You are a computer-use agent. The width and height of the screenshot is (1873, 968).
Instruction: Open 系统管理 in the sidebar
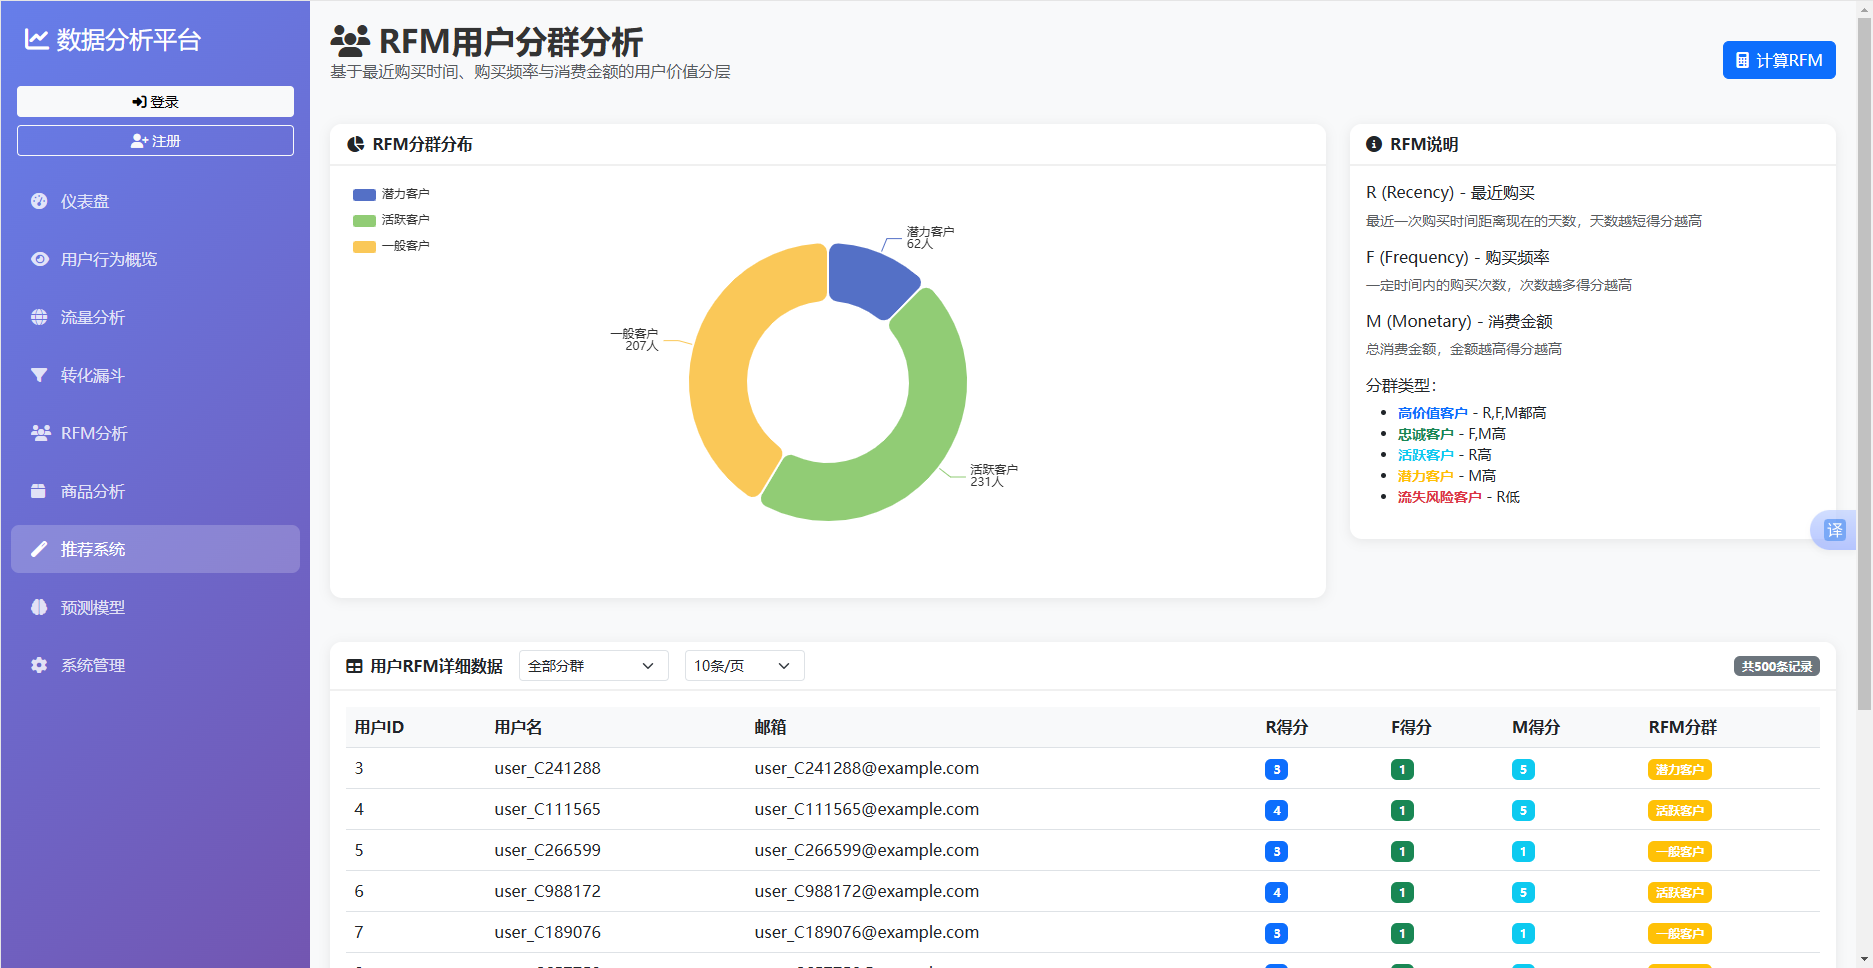click(x=155, y=665)
